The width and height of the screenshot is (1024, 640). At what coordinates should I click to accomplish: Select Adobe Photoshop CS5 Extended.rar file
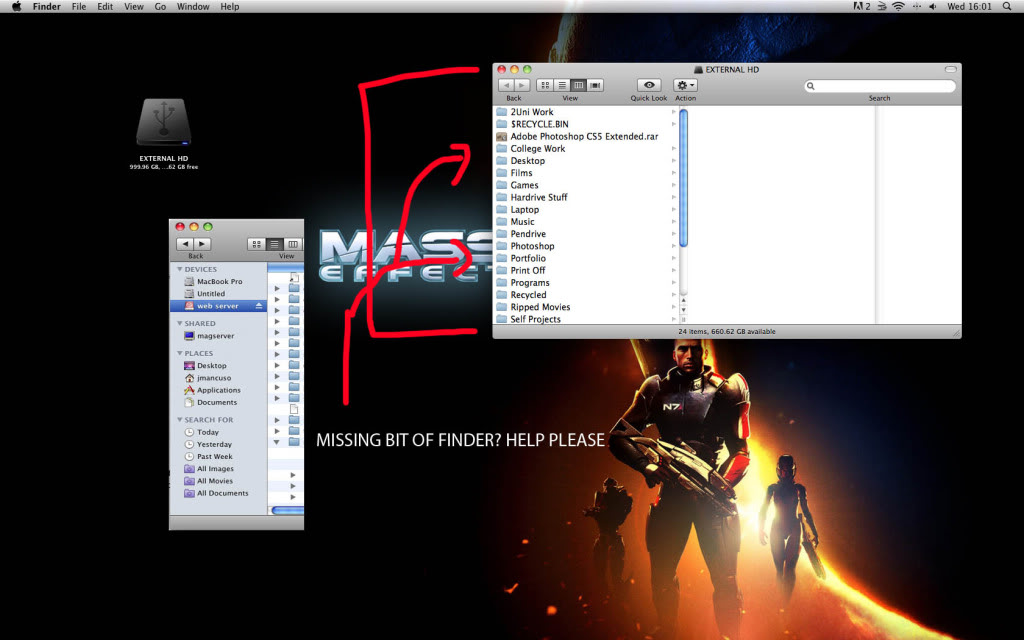[586, 136]
